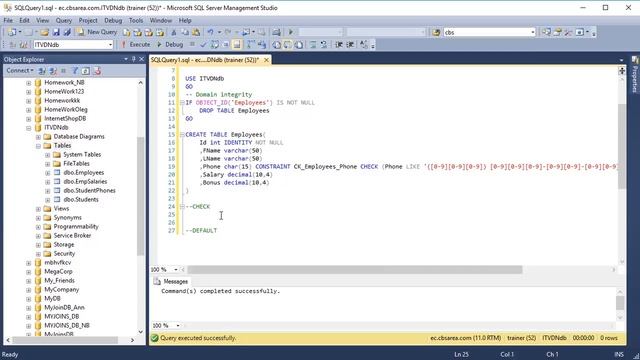Viewport: 640px width, 360px height.
Task: Click the Find in Files icon beside cbs
Action: 436,32
